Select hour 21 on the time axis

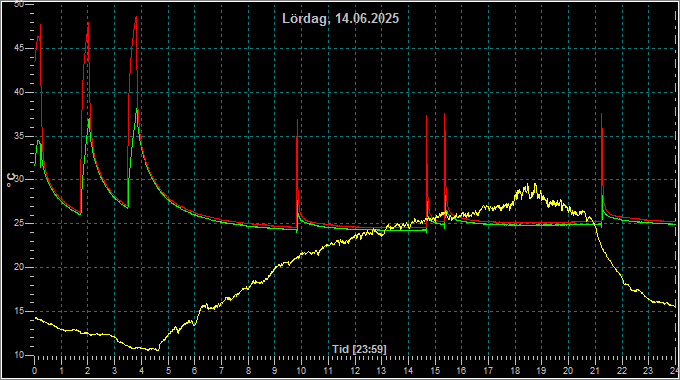coord(595,371)
